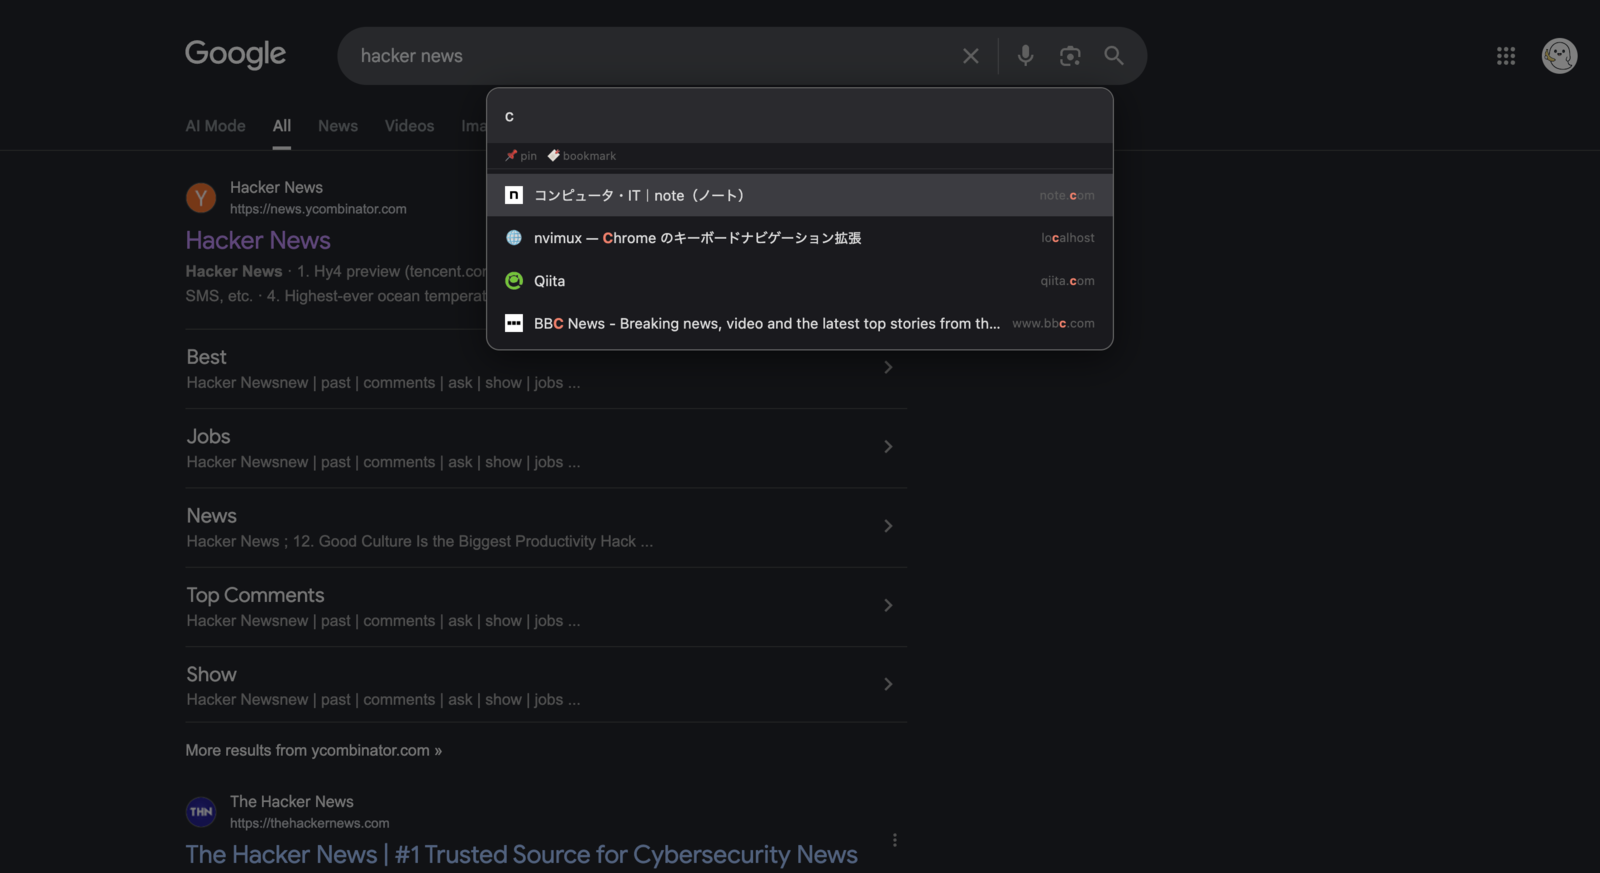Click More results from ycombinator.com
This screenshot has width=1600, height=873.
pyautogui.click(x=313, y=750)
